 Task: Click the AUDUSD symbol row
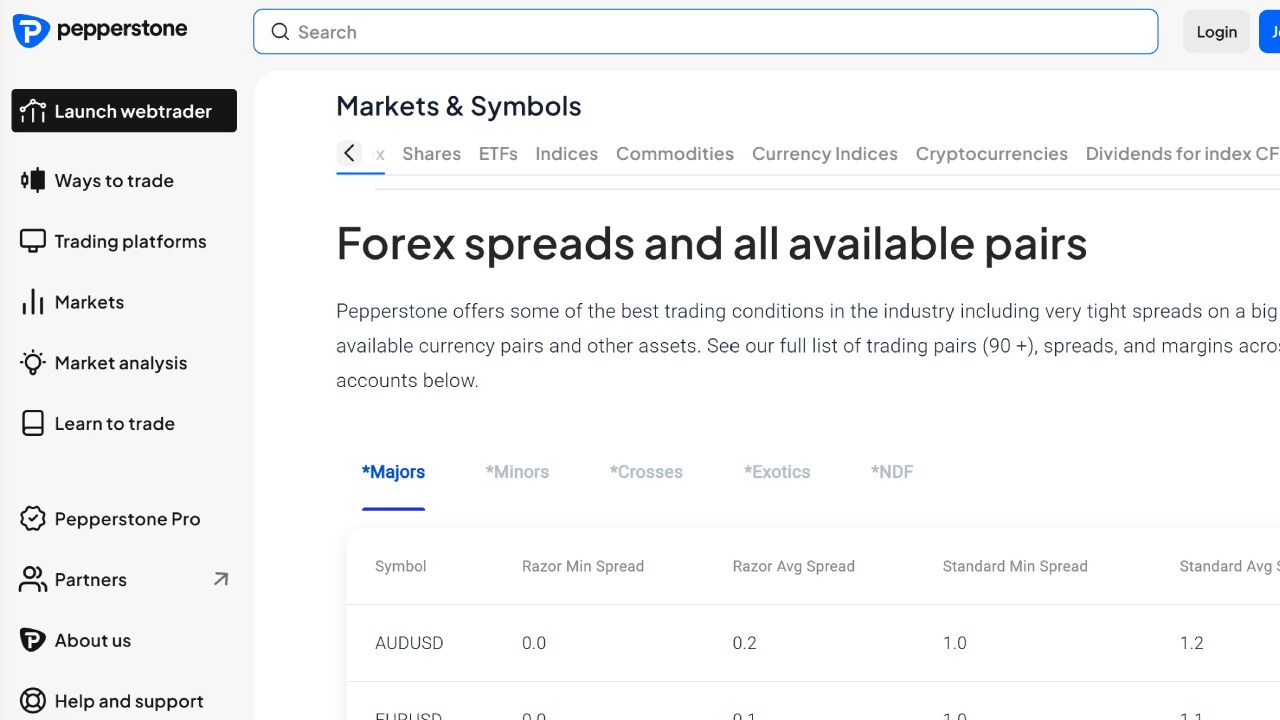click(409, 643)
